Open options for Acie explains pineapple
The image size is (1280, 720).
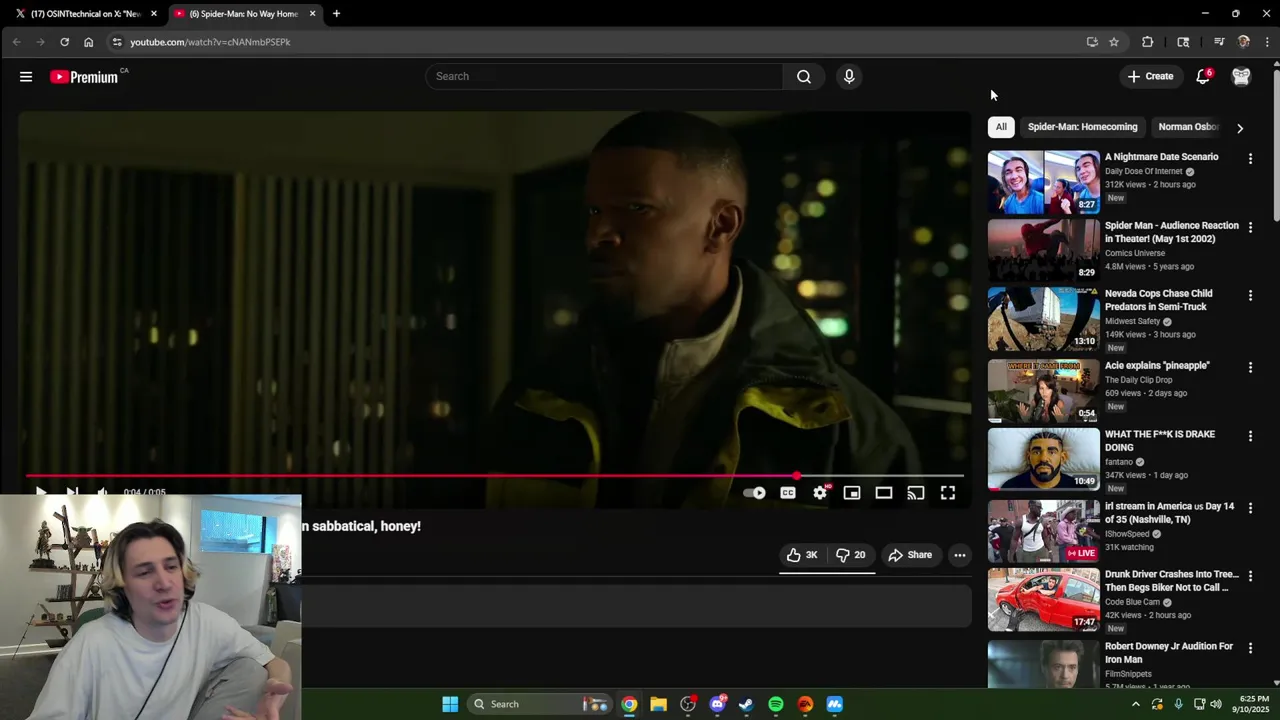click(x=1250, y=367)
